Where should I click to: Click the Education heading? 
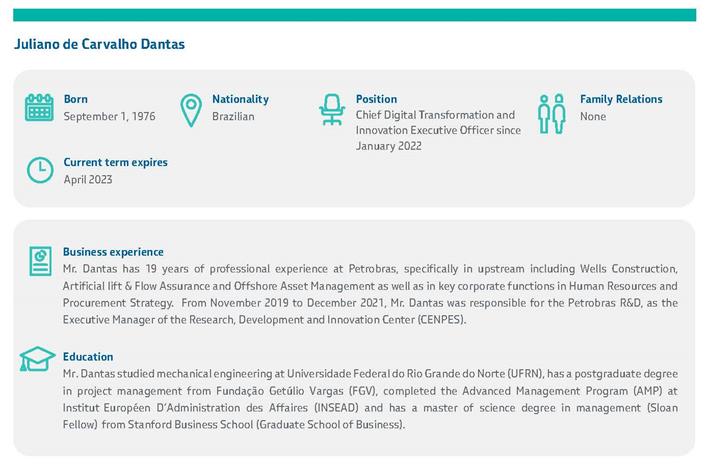click(88, 356)
